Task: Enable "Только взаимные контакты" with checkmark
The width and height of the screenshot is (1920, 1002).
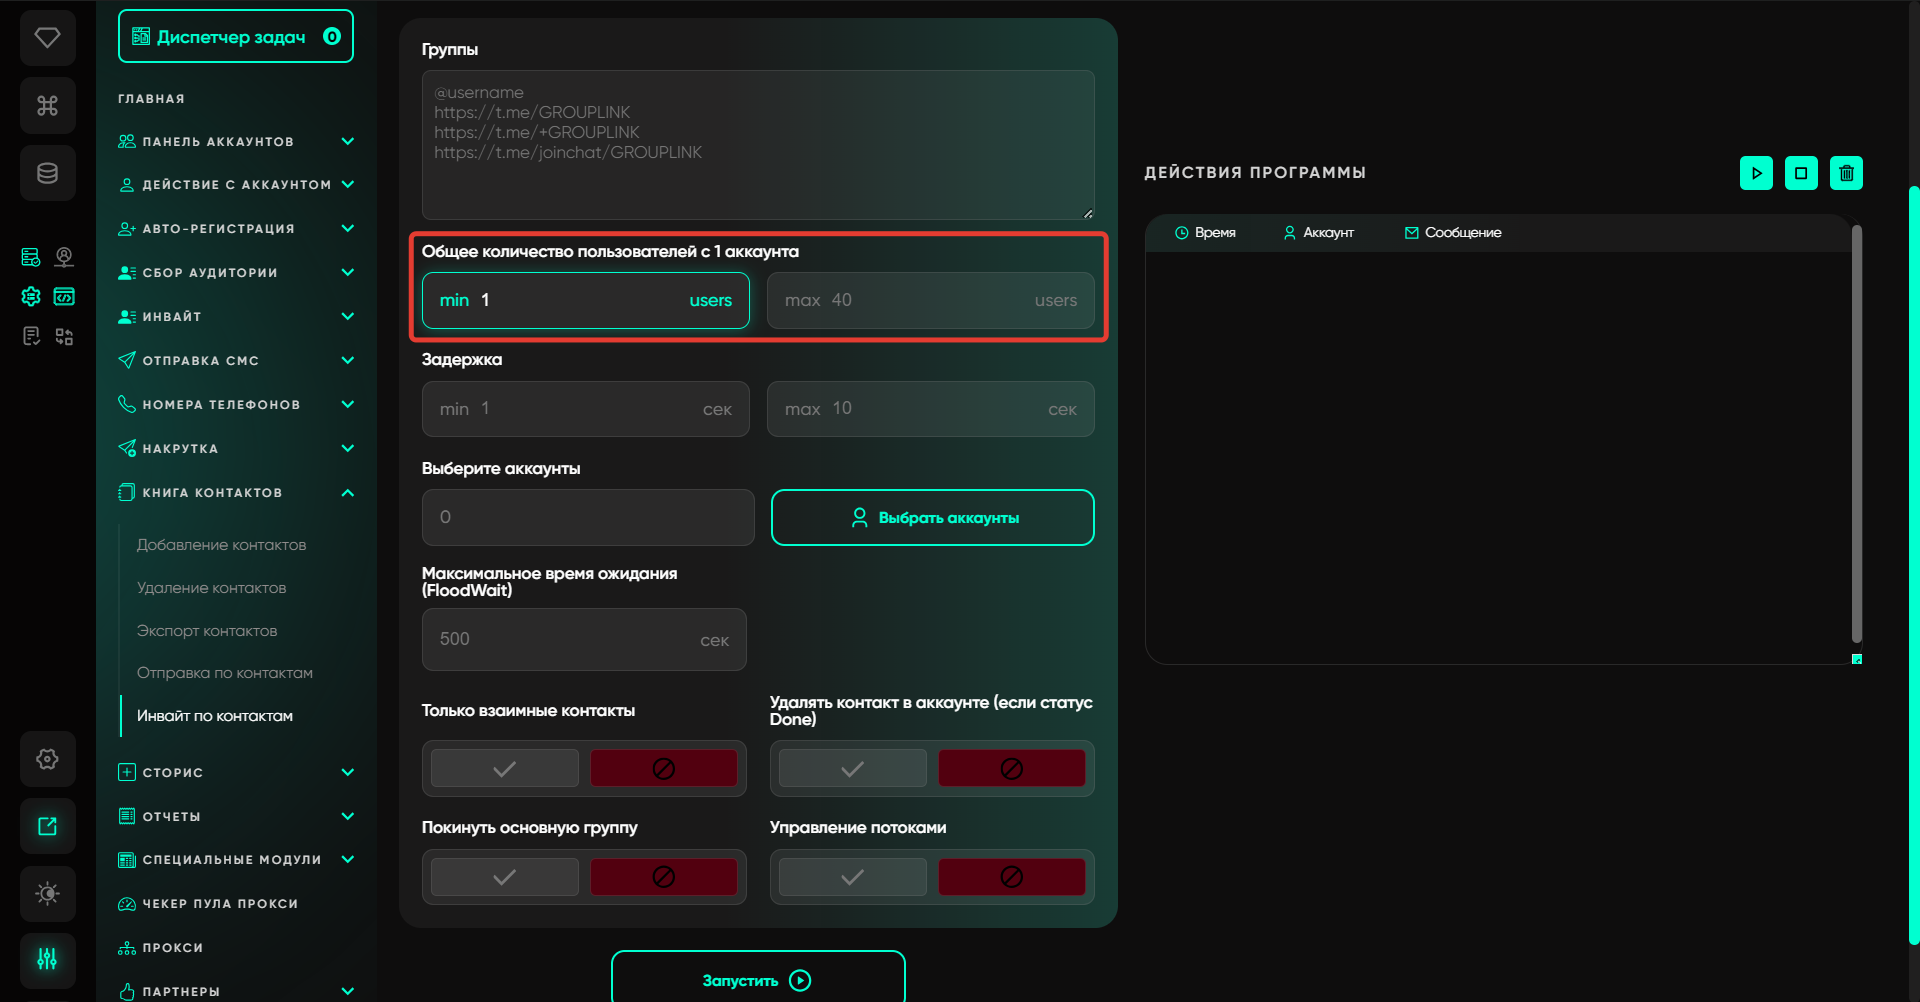Action: [504, 769]
